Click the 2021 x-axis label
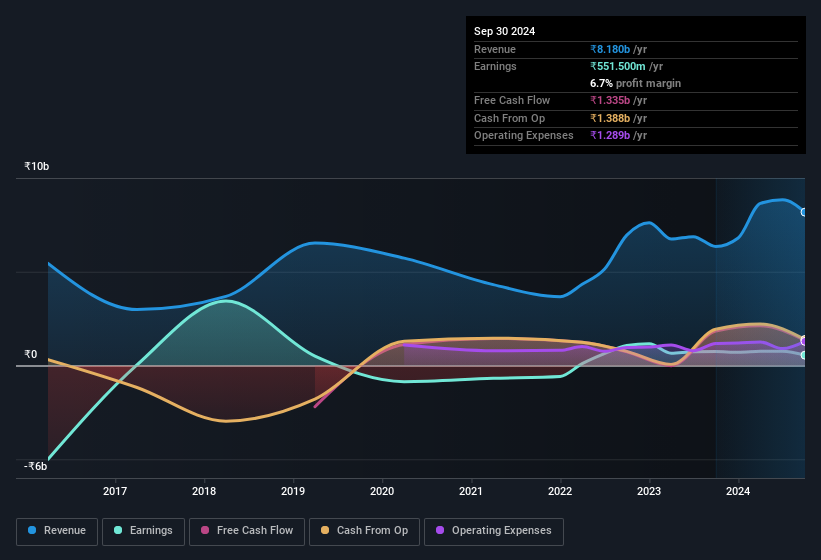Image resolution: width=821 pixels, height=560 pixels. pos(471,491)
